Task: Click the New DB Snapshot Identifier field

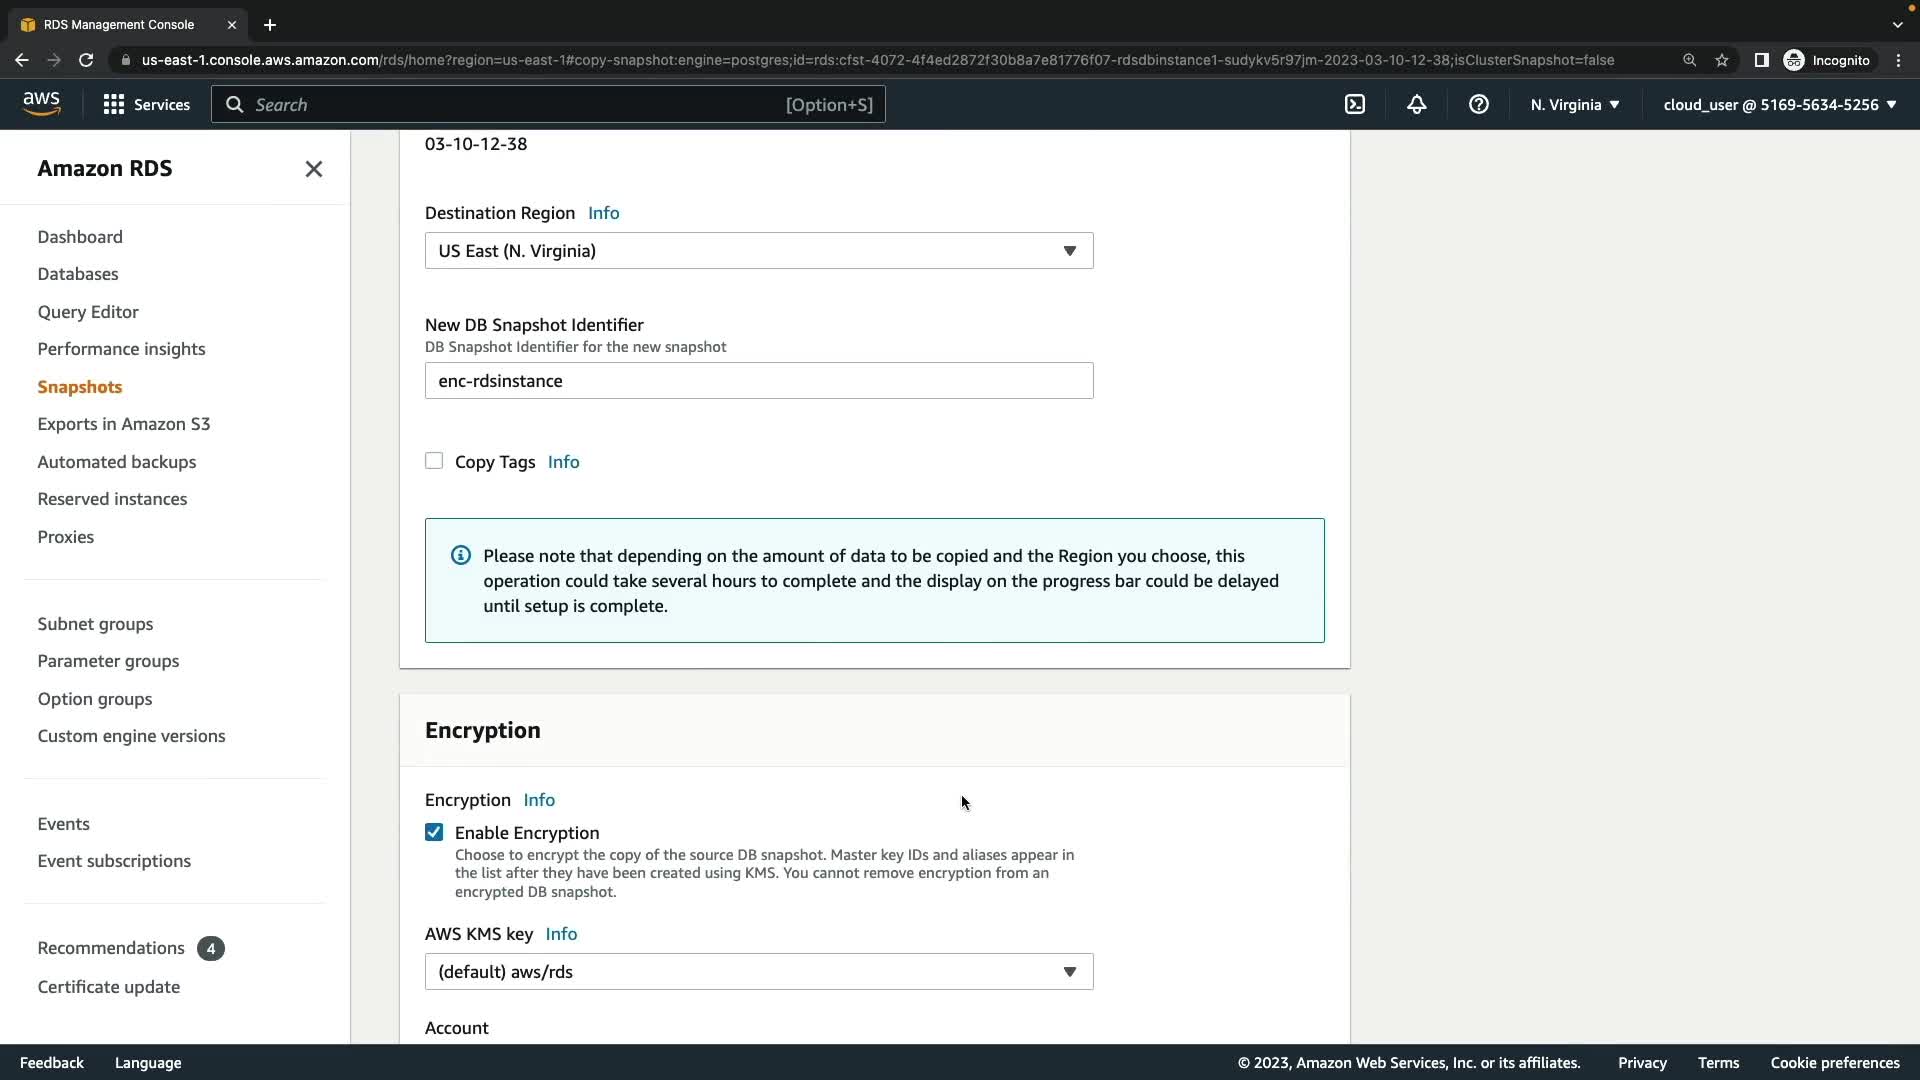Action: point(758,381)
